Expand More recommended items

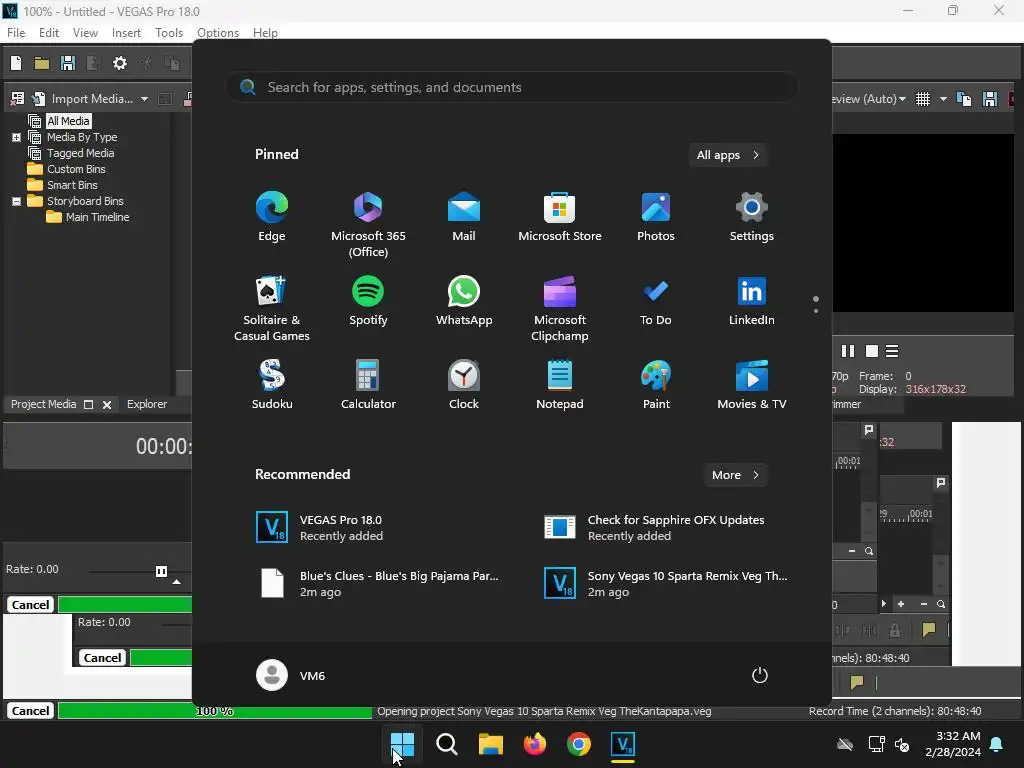pyautogui.click(x=735, y=475)
